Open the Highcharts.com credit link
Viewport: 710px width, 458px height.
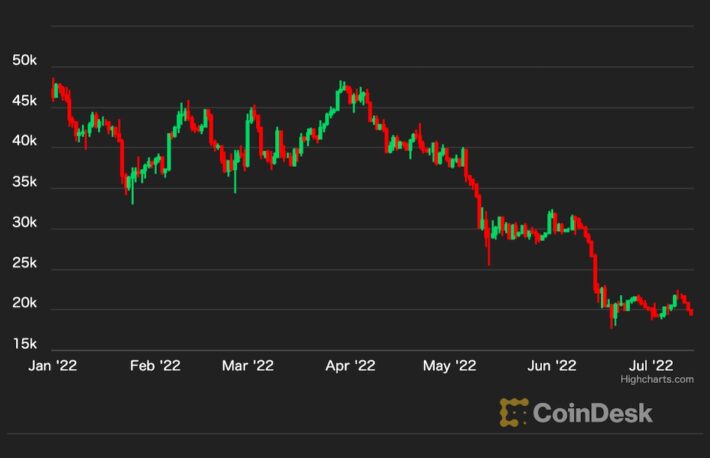663,380
